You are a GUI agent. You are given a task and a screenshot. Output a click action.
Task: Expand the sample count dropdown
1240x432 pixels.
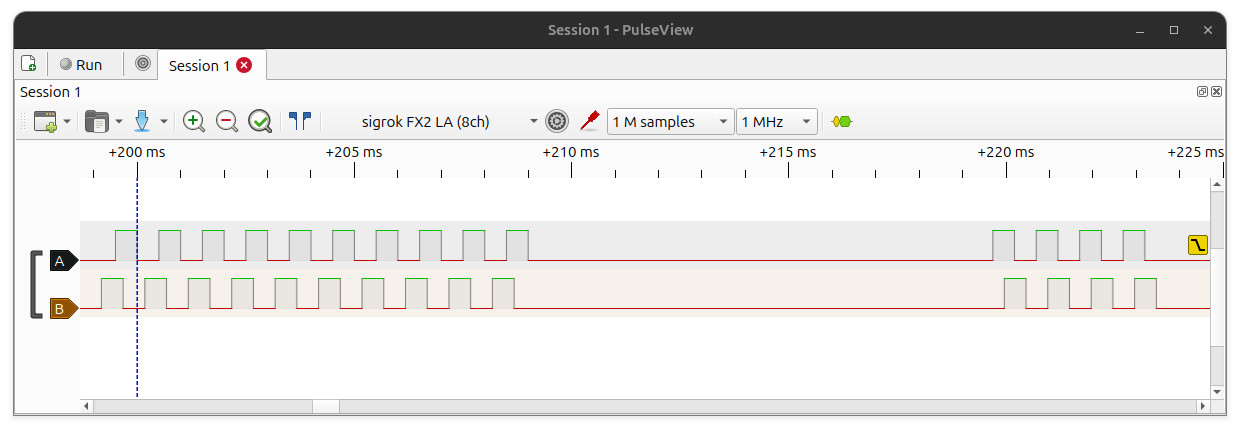pyautogui.click(x=670, y=122)
